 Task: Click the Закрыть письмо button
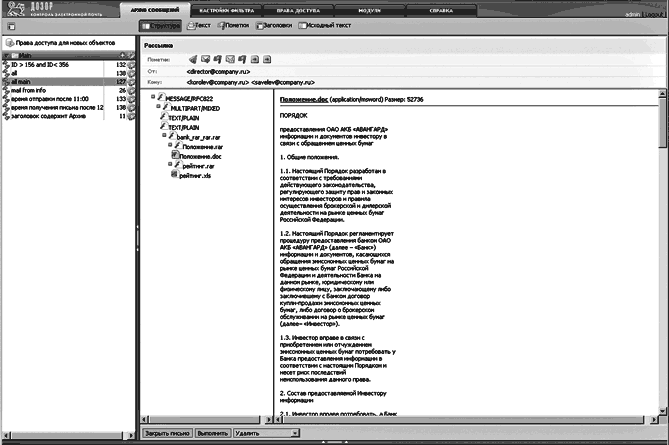click(x=167, y=433)
